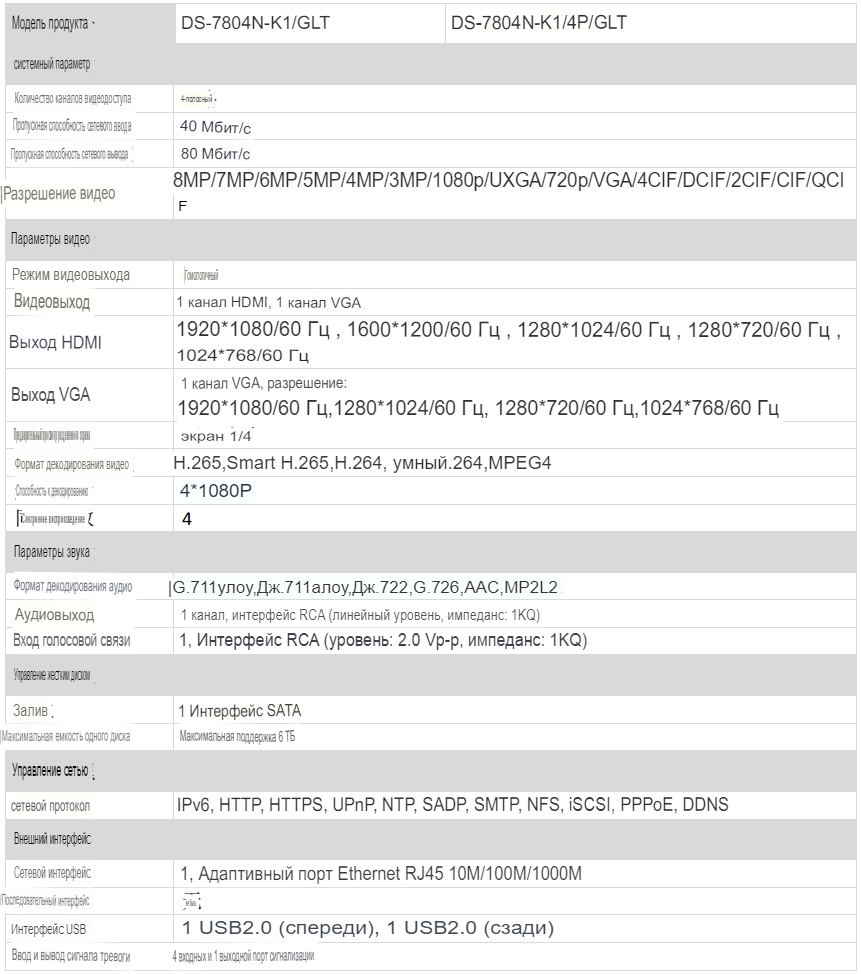
Task: Click the '1 канал HDMI, 1 канал VGA' value
Action: [268, 302]
